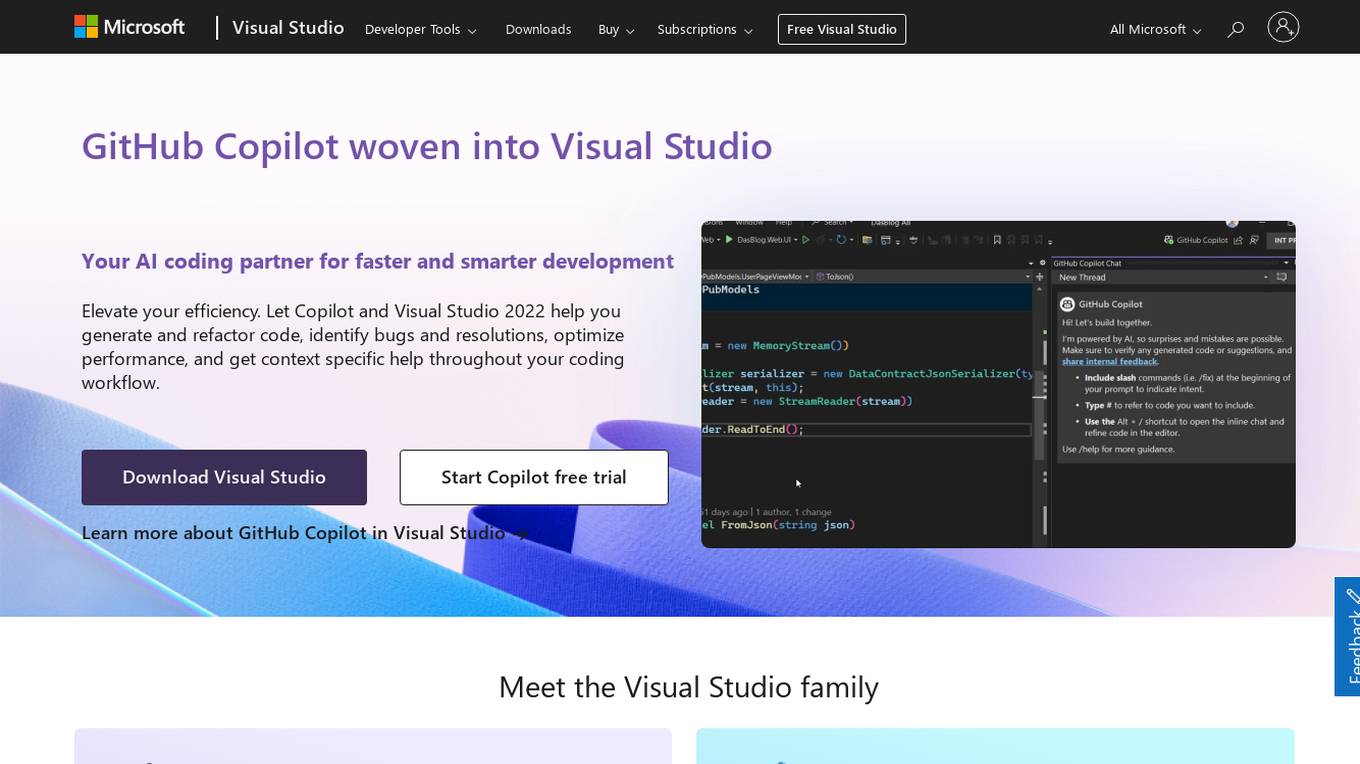This screenshot has width=1360, height=764.
Task: Click the Download Visual Studio button
Action: (x=224, y=477)
